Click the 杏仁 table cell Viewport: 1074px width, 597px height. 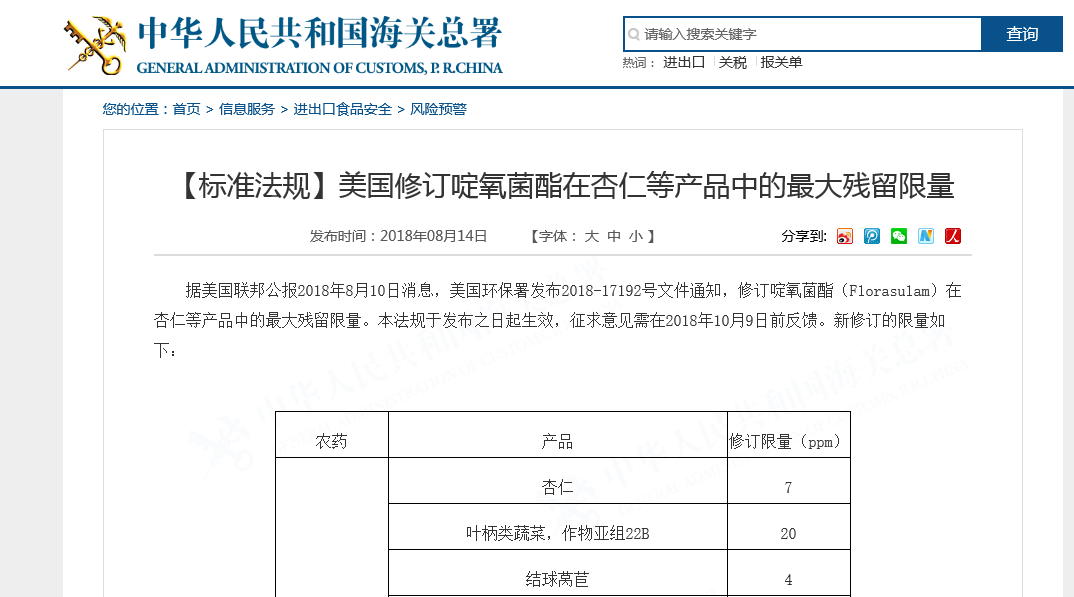(558, 487)
